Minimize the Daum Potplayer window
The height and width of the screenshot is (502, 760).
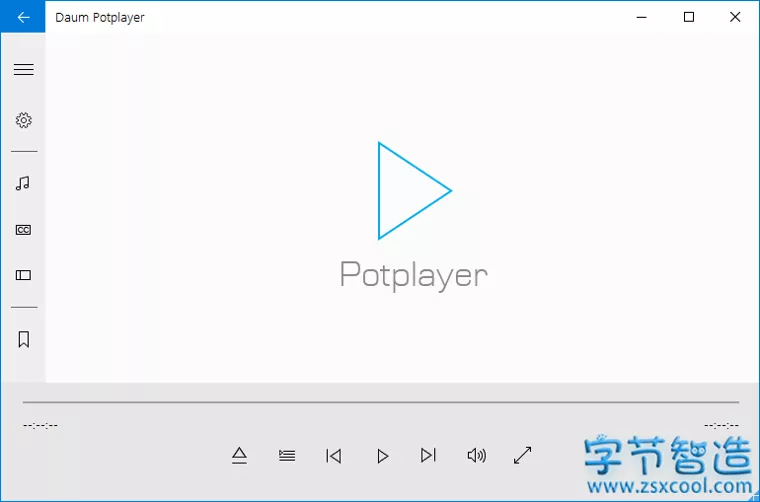pos(642,17)
